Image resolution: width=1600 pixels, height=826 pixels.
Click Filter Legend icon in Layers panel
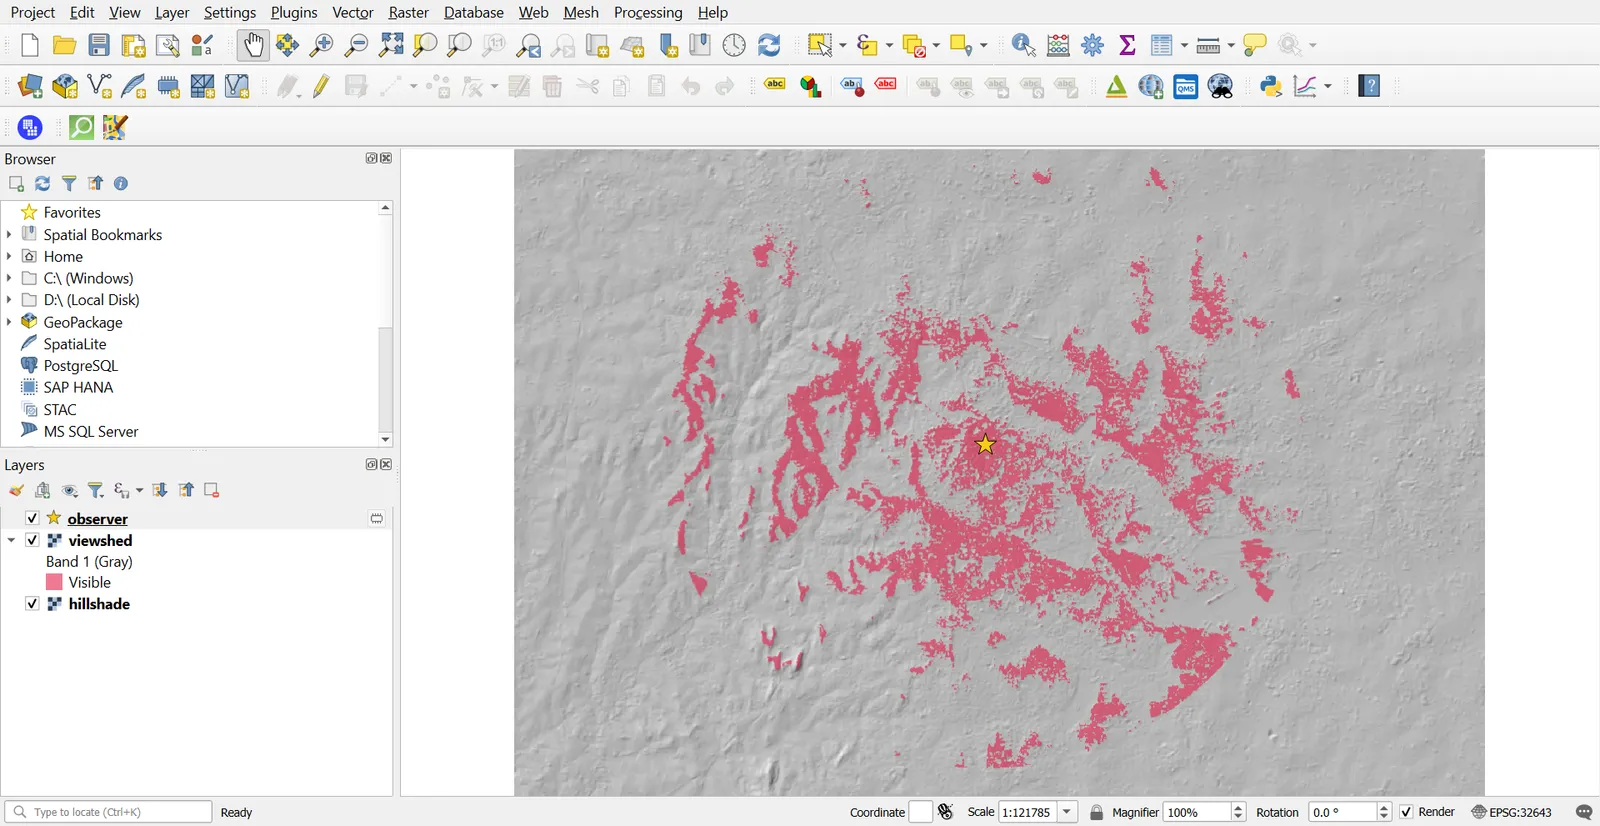click(x=96, y=490)
